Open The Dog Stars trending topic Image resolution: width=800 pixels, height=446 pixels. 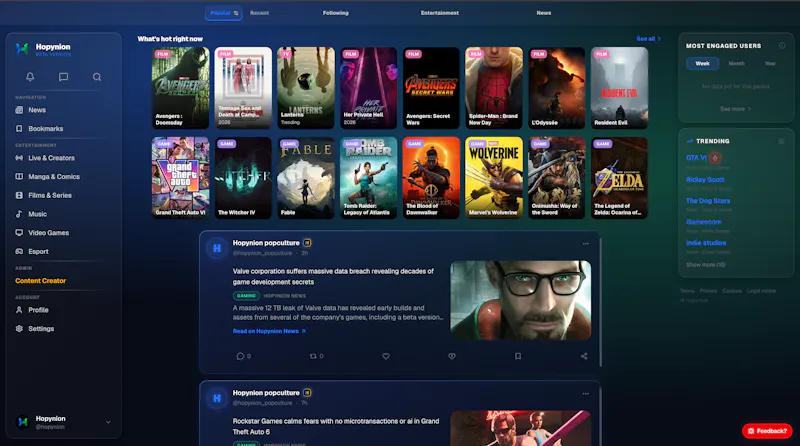(708, 201)
